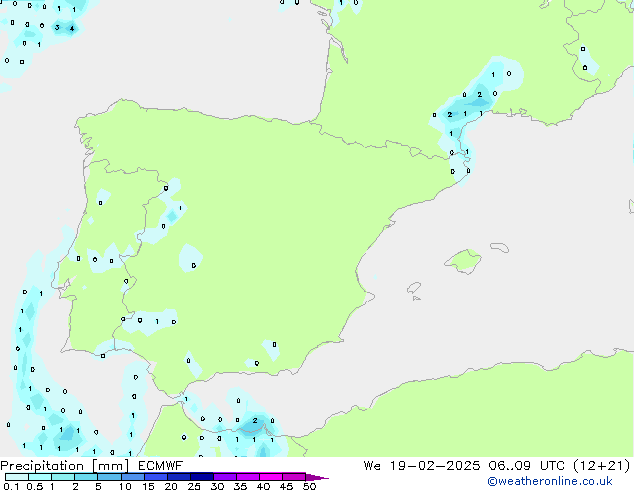Image resolution: width=634 pixels, height=490 pixels.
Task: Click the "UTC" label
Action: [552, 465]
